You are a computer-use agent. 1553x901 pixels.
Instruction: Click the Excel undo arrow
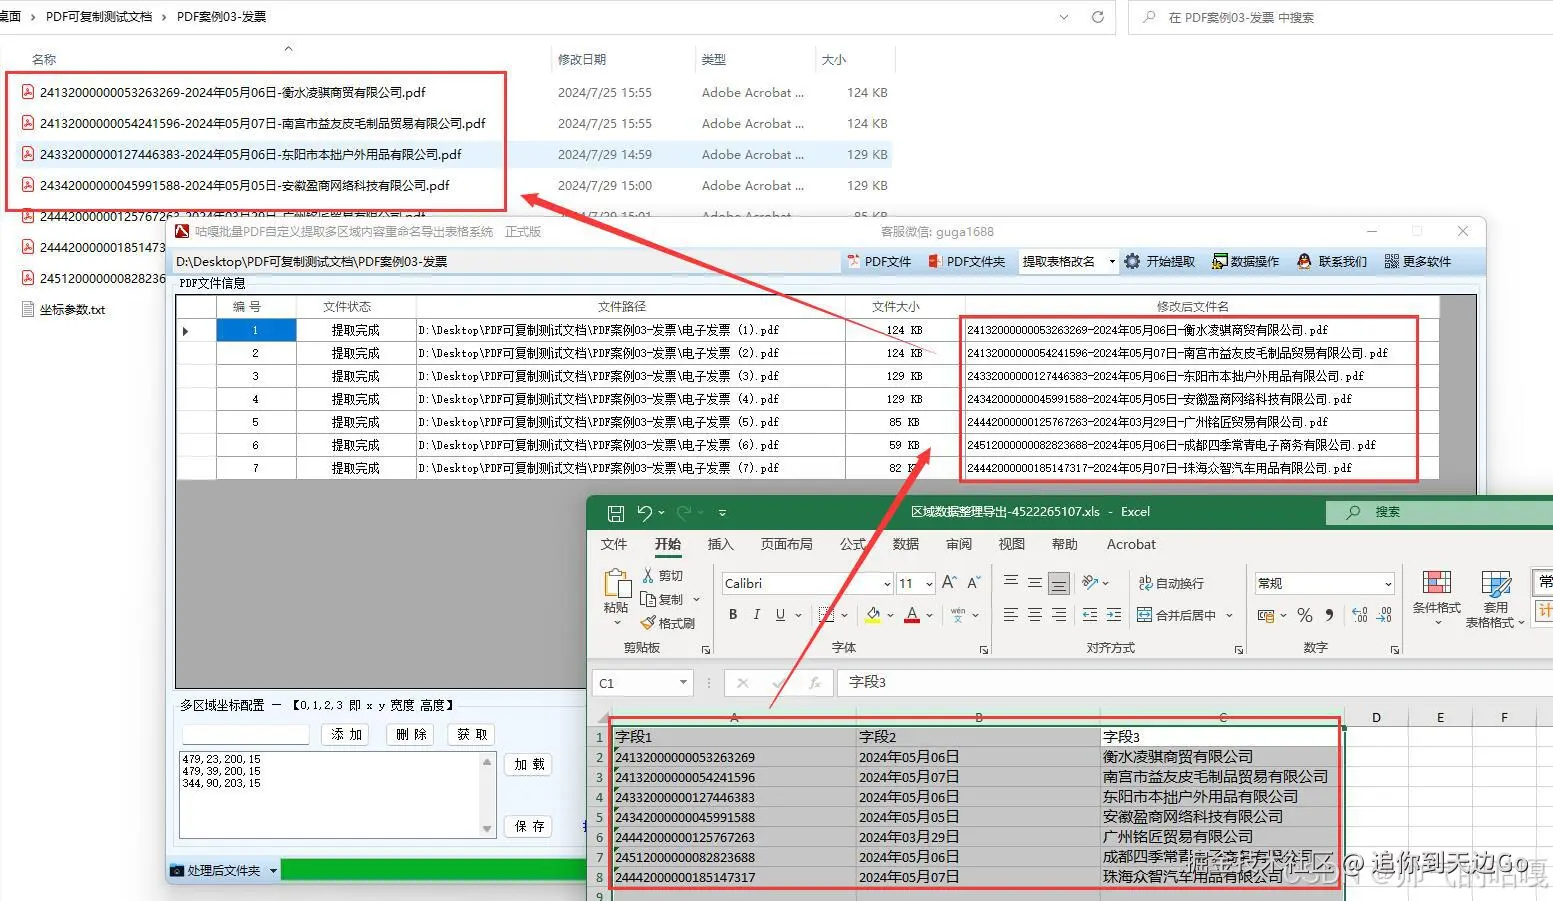(x=645, y=513)
